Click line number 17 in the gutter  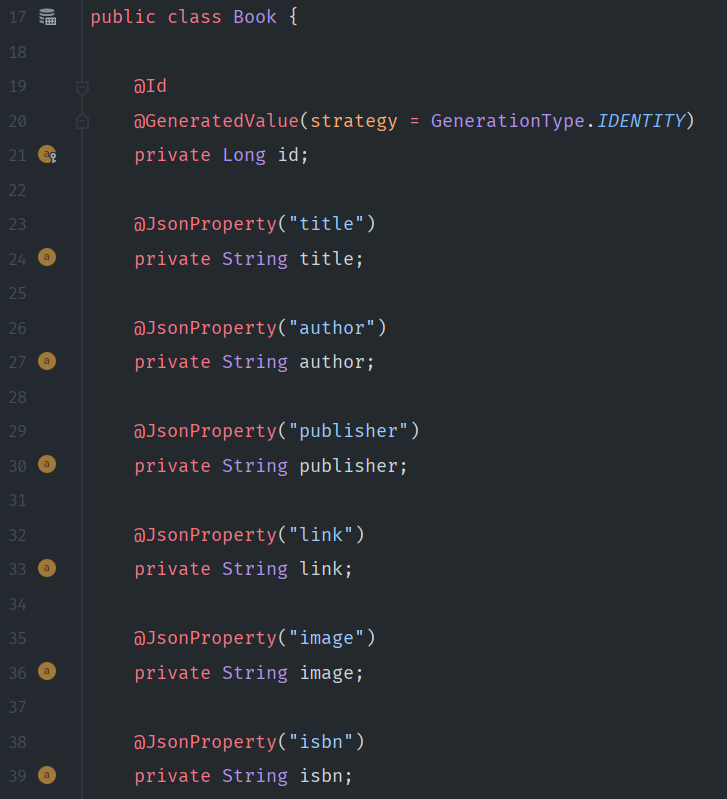point(17,17)
